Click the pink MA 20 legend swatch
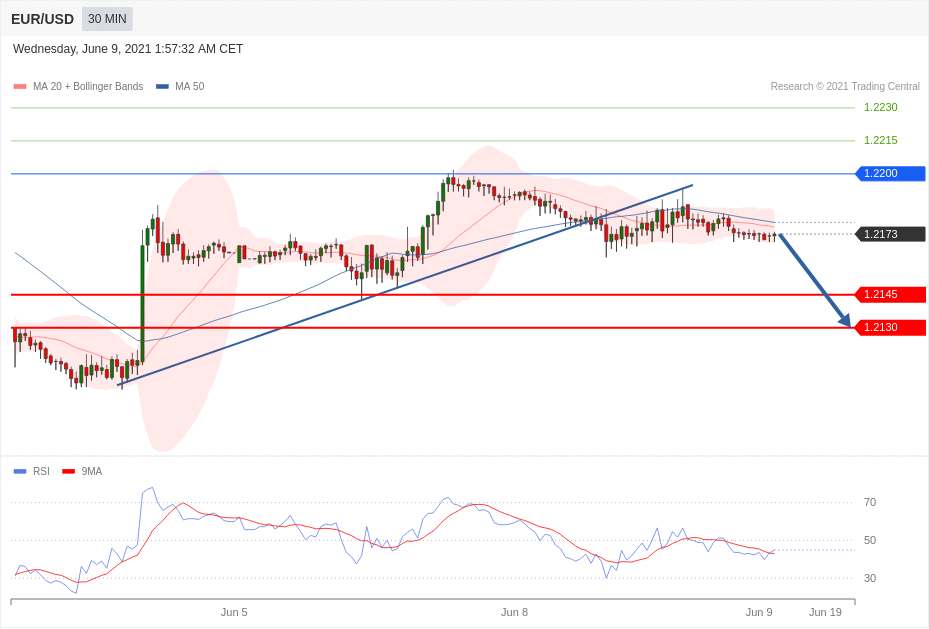The image size is (929, 629). [x=20, y=87]
